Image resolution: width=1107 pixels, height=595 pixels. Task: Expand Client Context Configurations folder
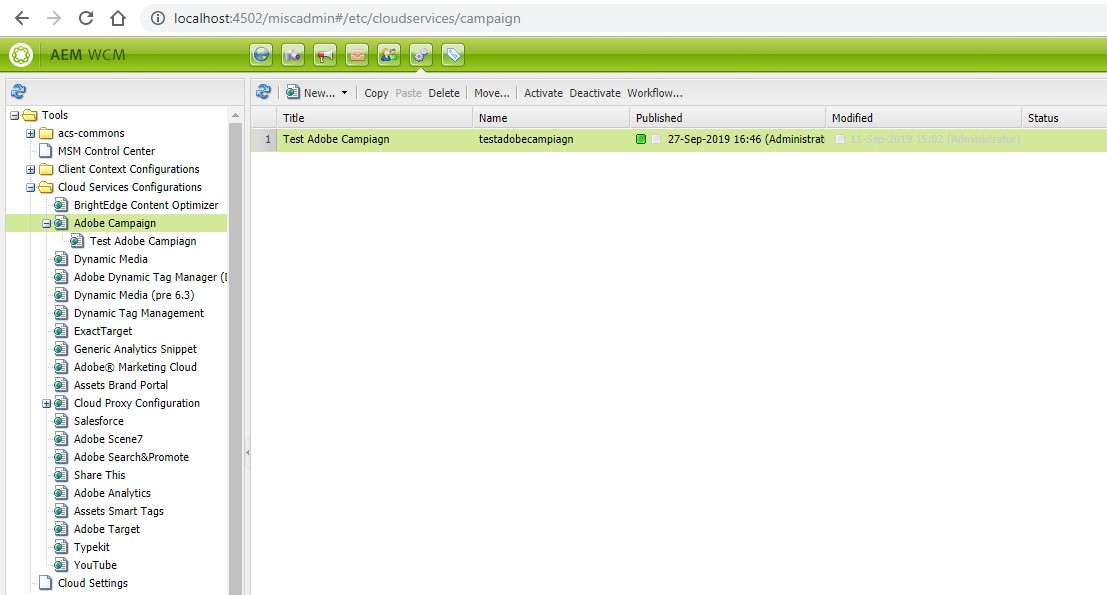click(x=30, y=169)
